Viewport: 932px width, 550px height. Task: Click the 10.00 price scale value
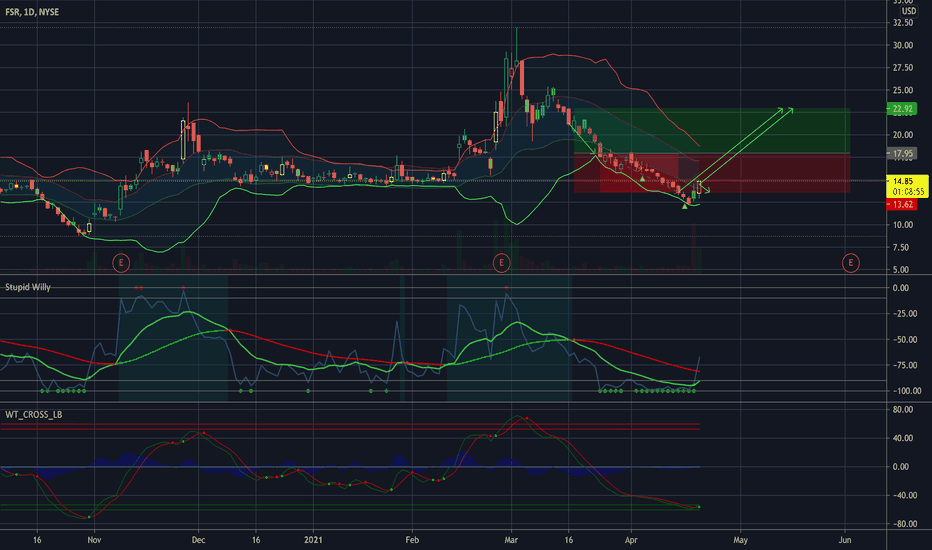click(x=903, y=225)
